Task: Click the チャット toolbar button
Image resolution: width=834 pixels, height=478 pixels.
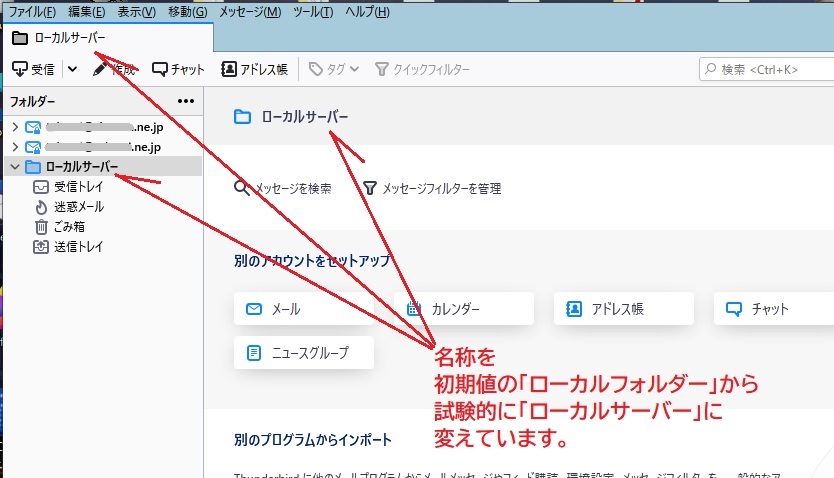Action: pyautogui.click(x=178, y=69)
